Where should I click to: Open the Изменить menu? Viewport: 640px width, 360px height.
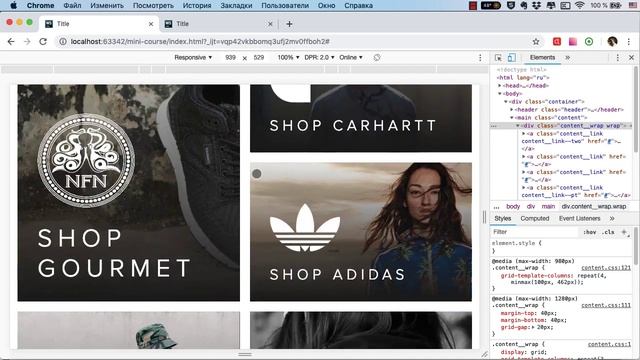(107, 5)
